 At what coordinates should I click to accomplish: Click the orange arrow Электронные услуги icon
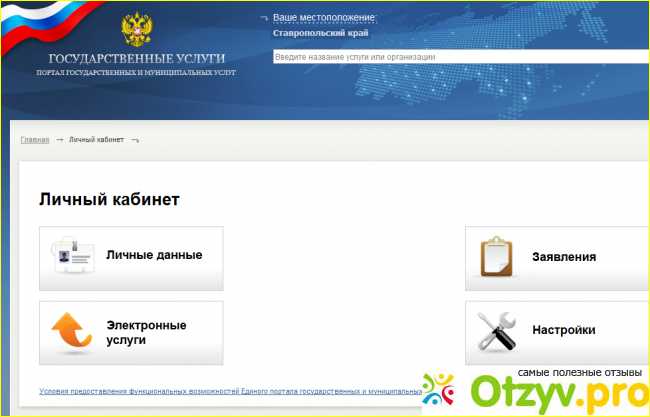(72, 332)
